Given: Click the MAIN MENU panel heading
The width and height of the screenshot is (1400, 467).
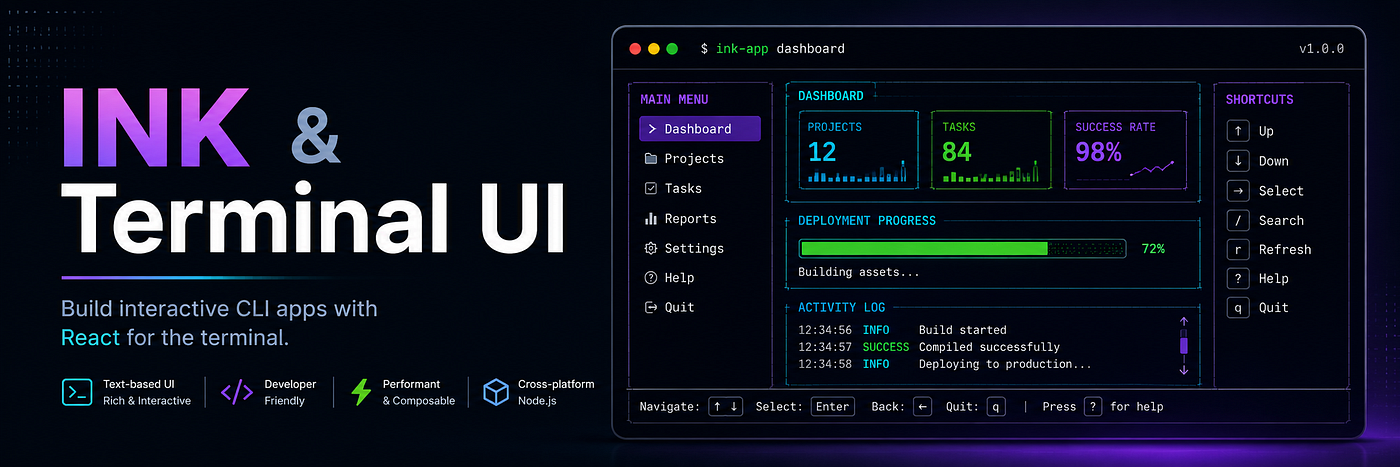Looking at the screenshot, I should [x=674, y=99].
